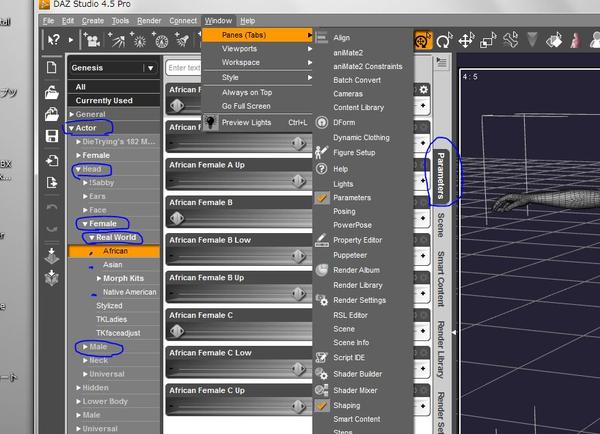Click the Import sidebar icon

52,160
